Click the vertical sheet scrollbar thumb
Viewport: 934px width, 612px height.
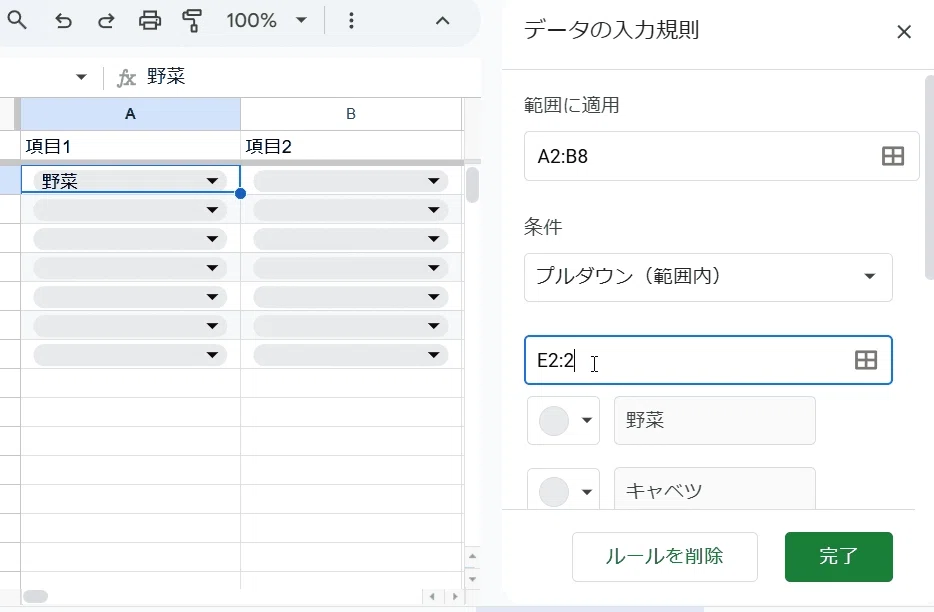(x=472, y=185)
